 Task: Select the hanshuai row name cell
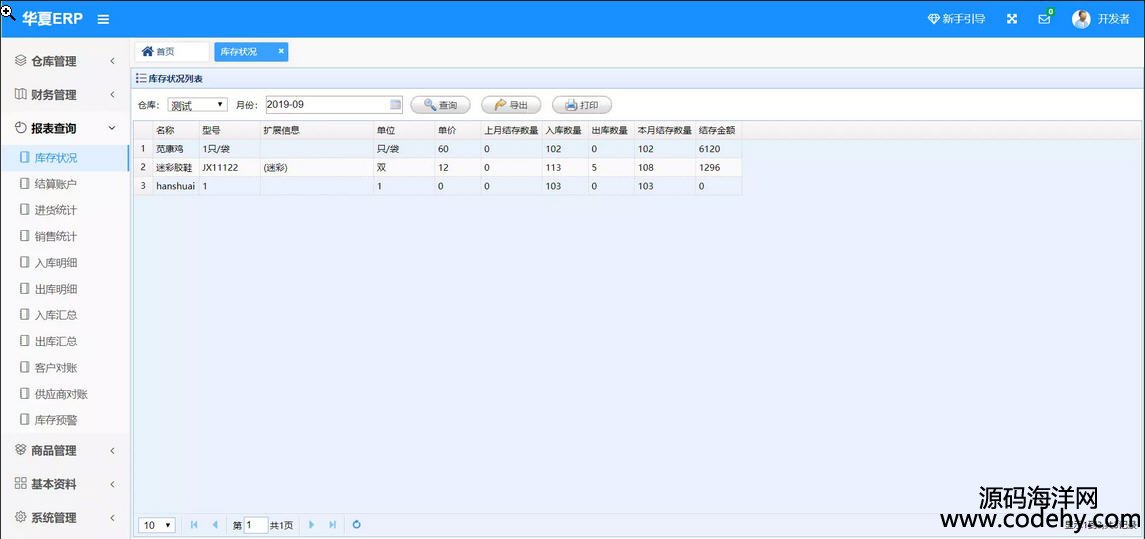coord(175,186)
